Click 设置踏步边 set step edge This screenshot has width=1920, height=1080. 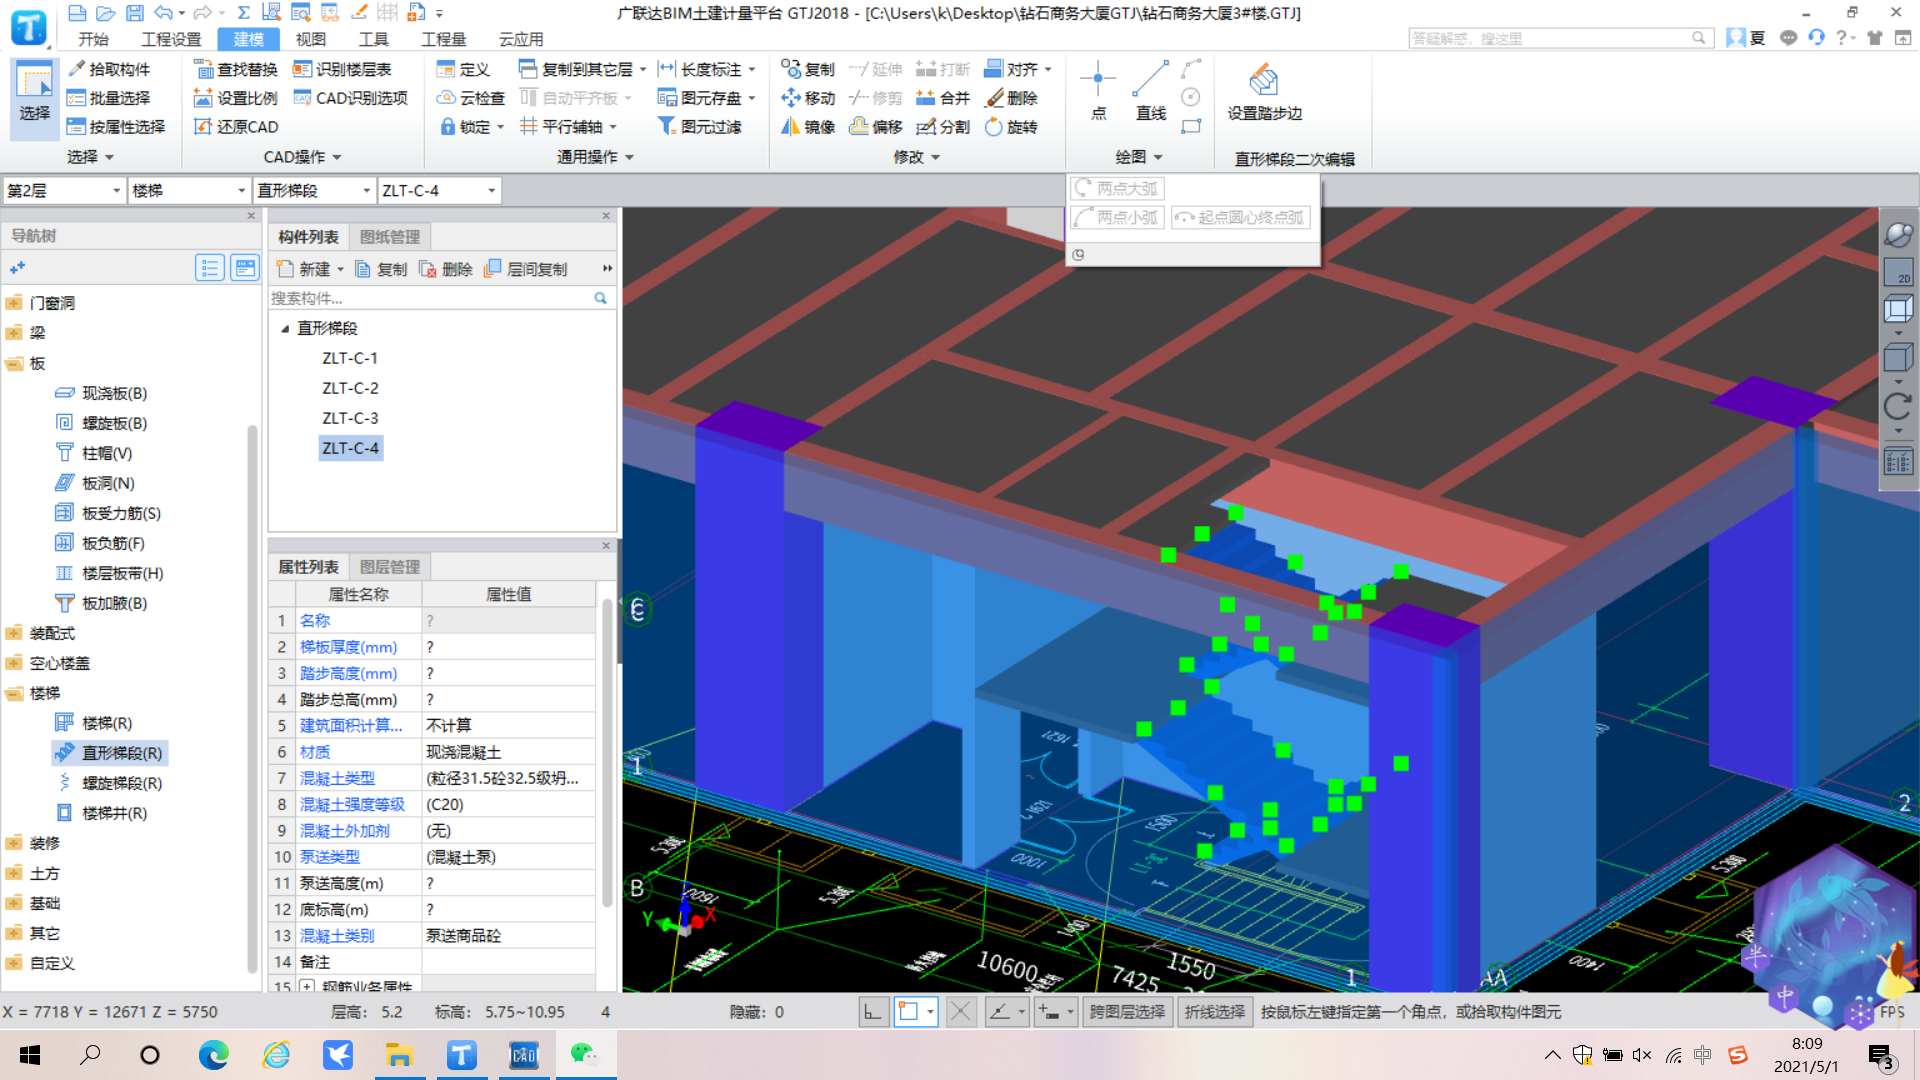1264,92
